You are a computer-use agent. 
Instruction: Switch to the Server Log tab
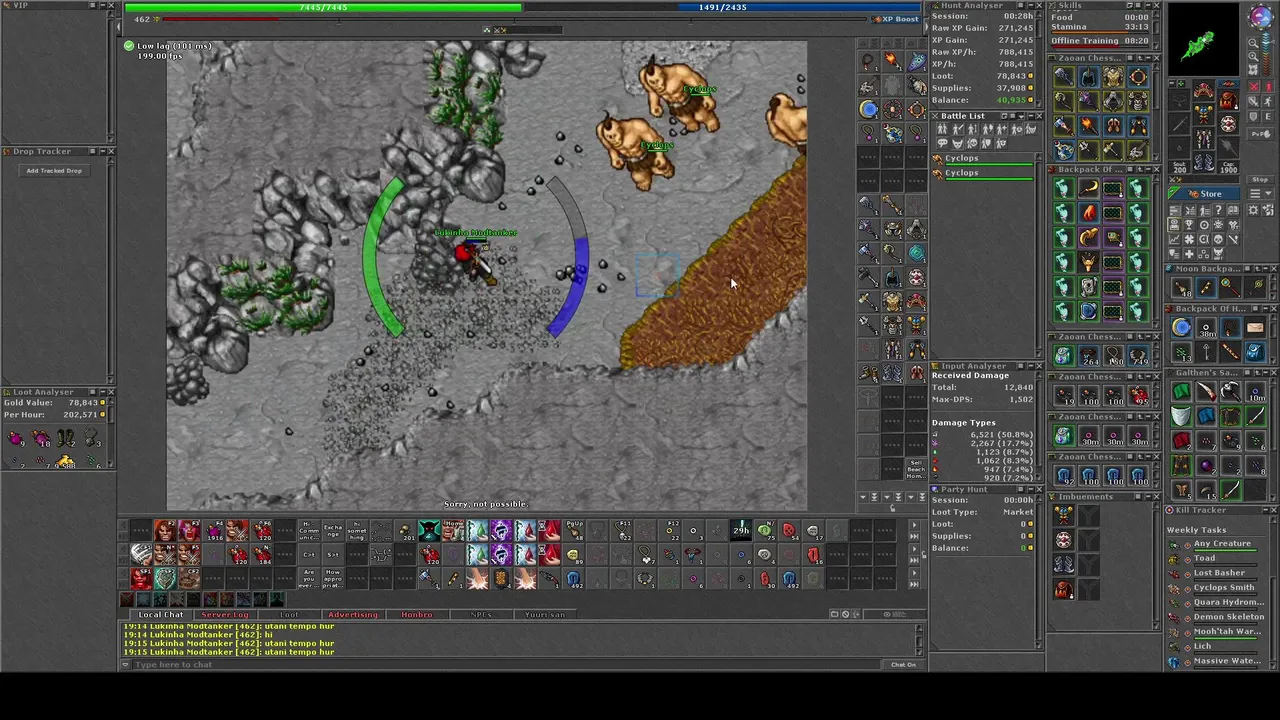[x=225, y=614]
